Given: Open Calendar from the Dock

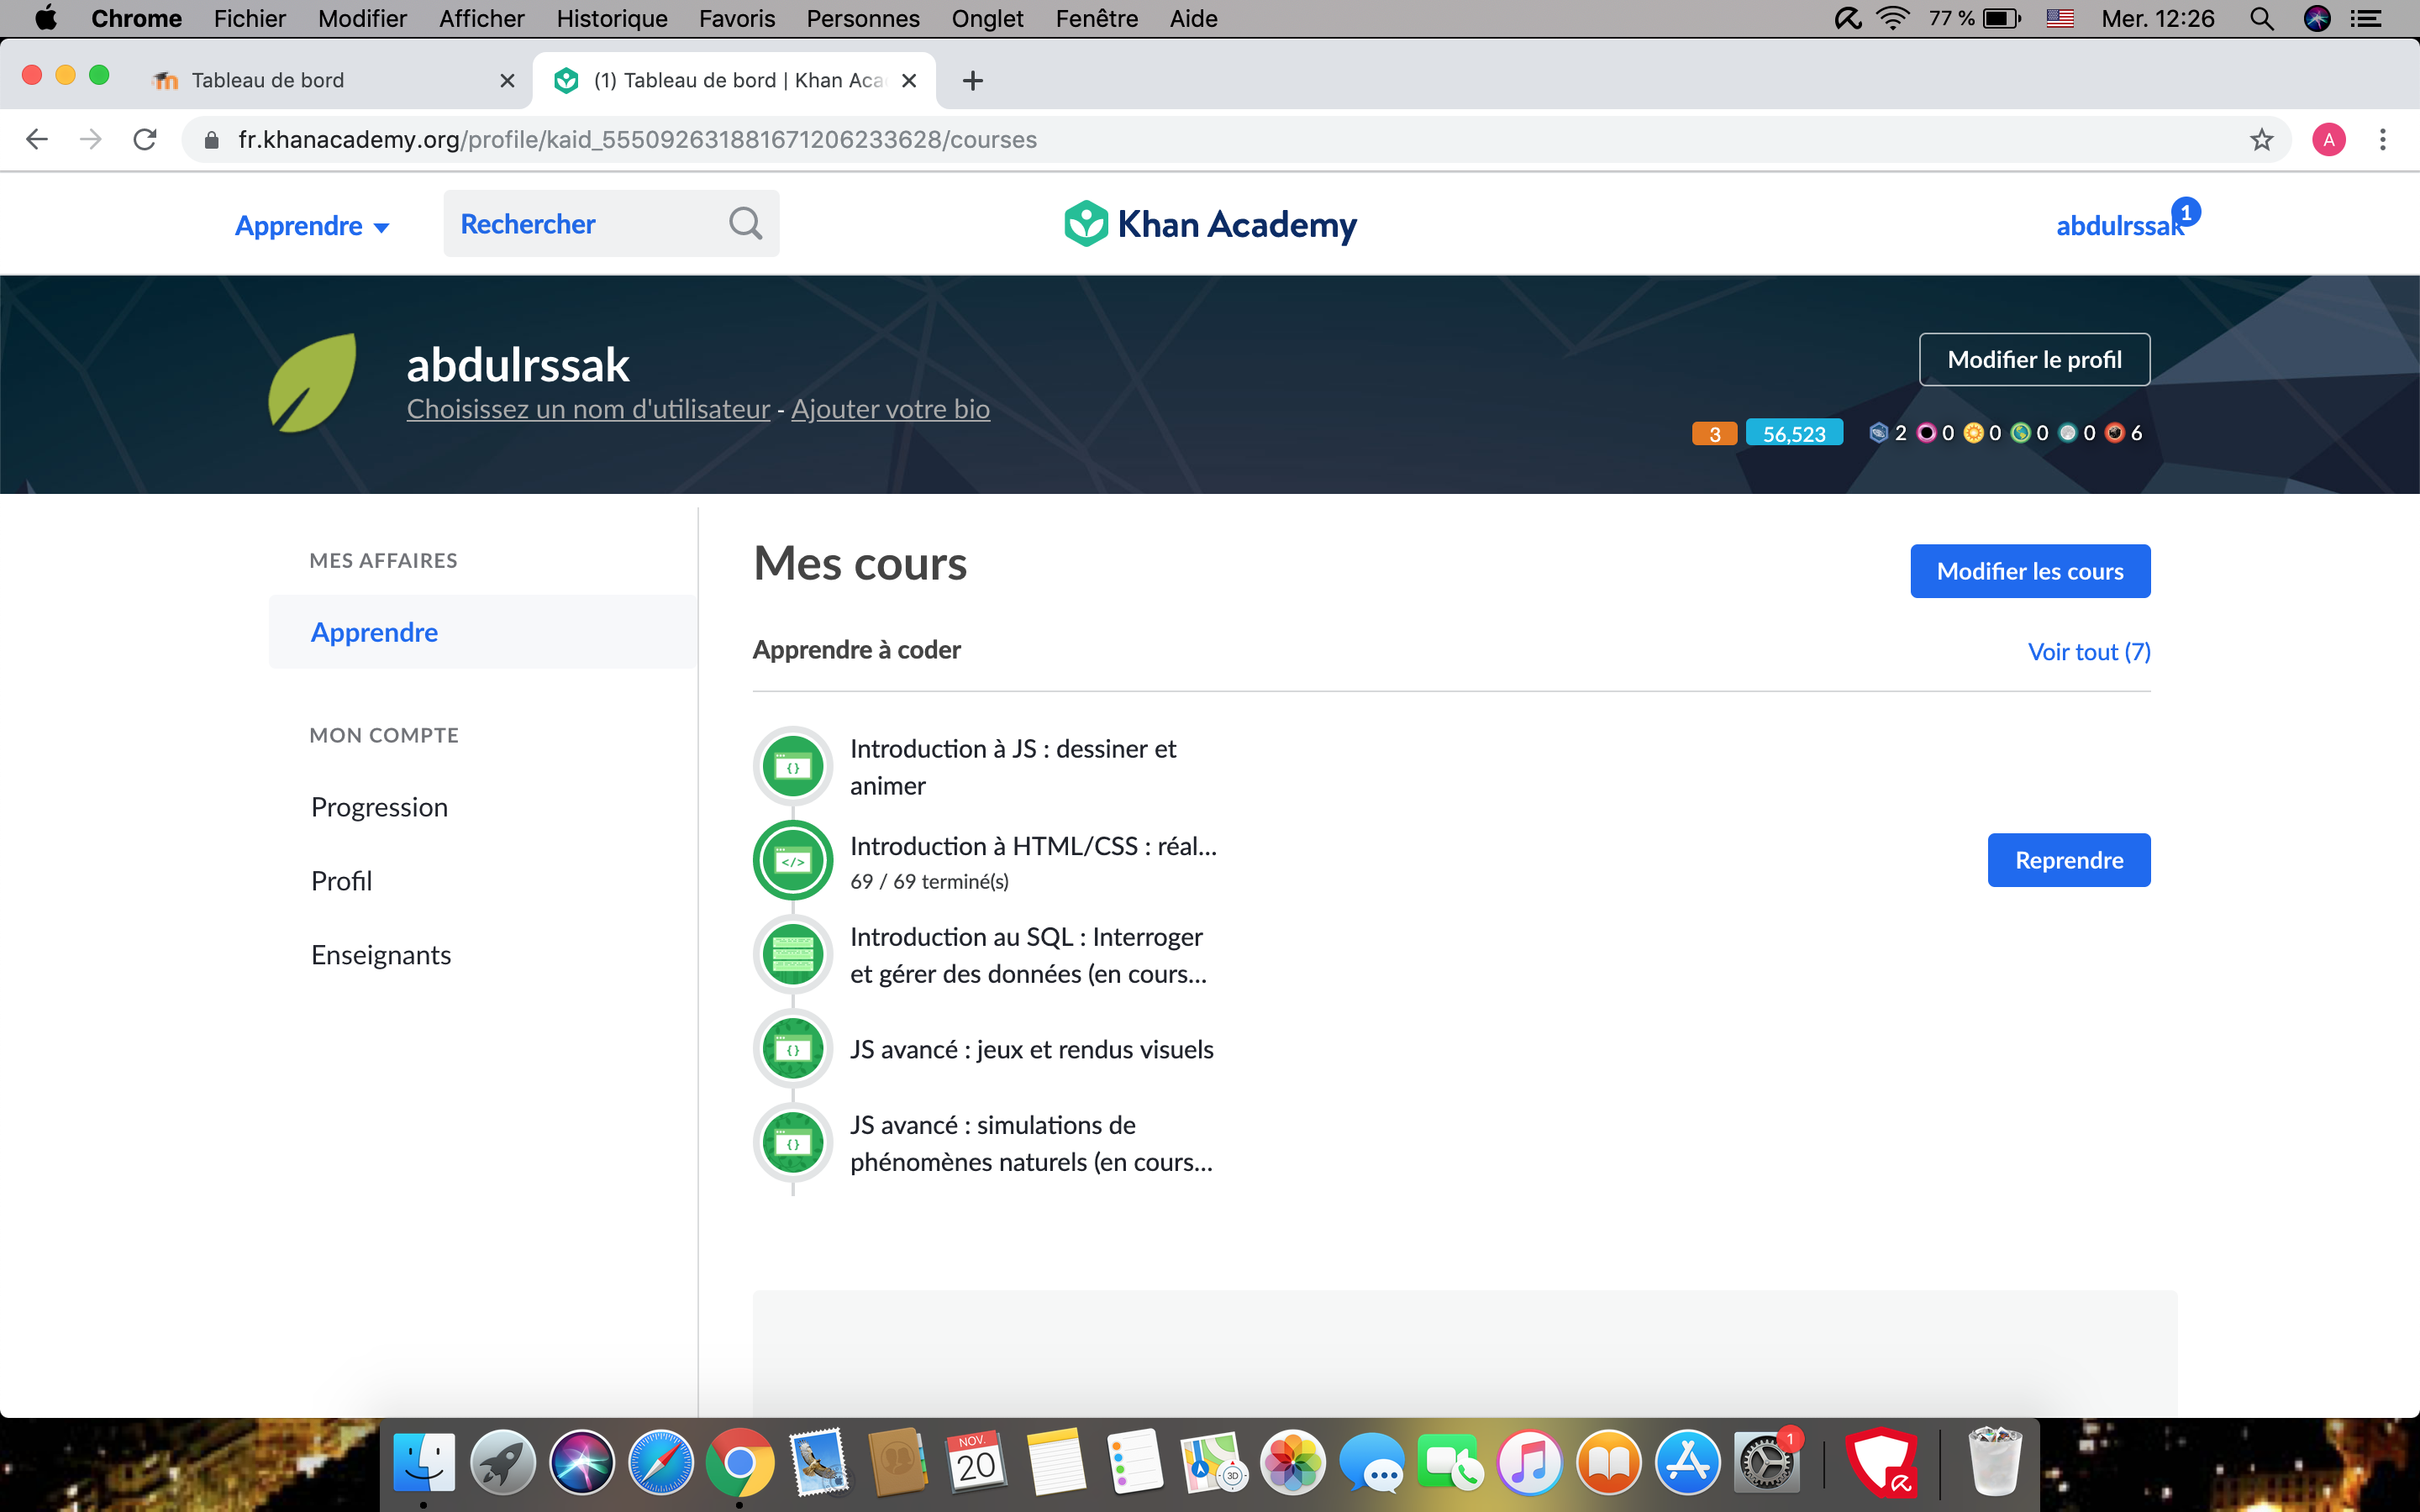Looking at the screenshot, I should 976,1462.
